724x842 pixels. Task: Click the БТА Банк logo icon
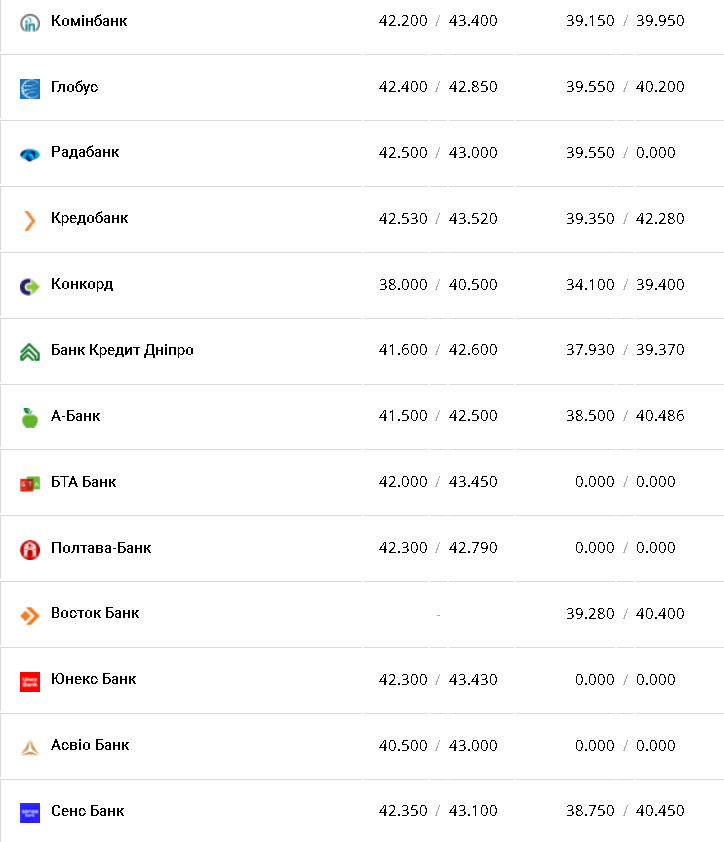tap(30, 484)
